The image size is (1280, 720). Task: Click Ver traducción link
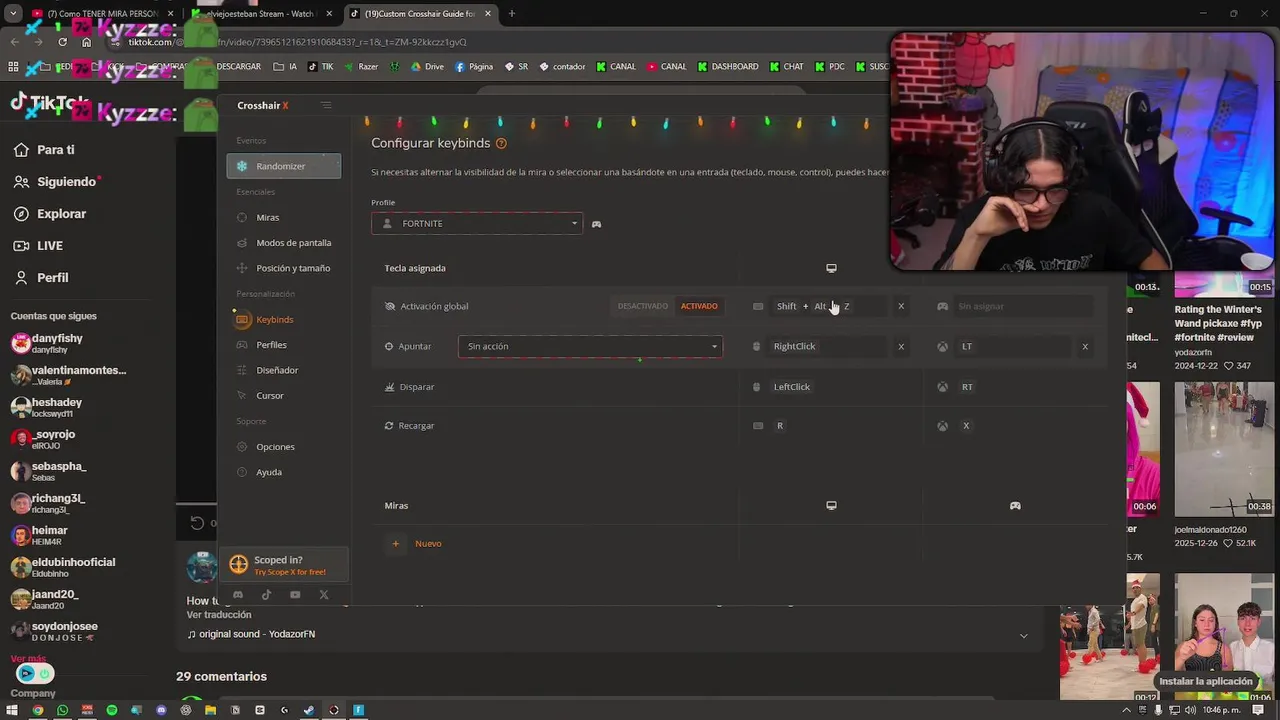[219, 615]
